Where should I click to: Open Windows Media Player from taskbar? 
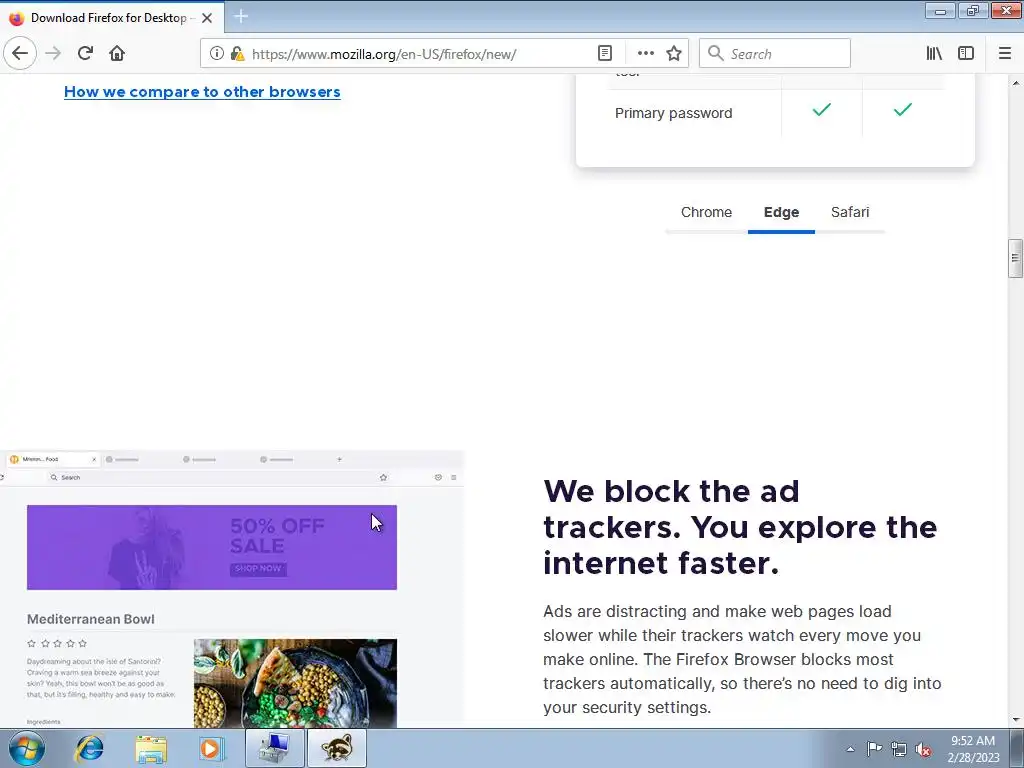212,748
